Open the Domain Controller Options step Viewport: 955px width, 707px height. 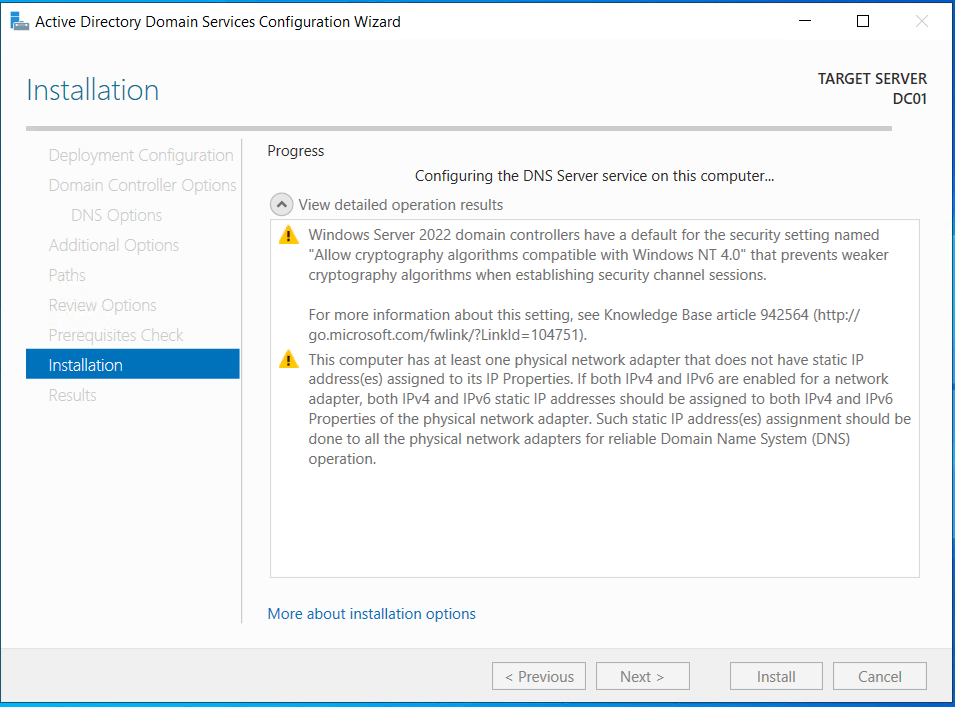(142, 185)
